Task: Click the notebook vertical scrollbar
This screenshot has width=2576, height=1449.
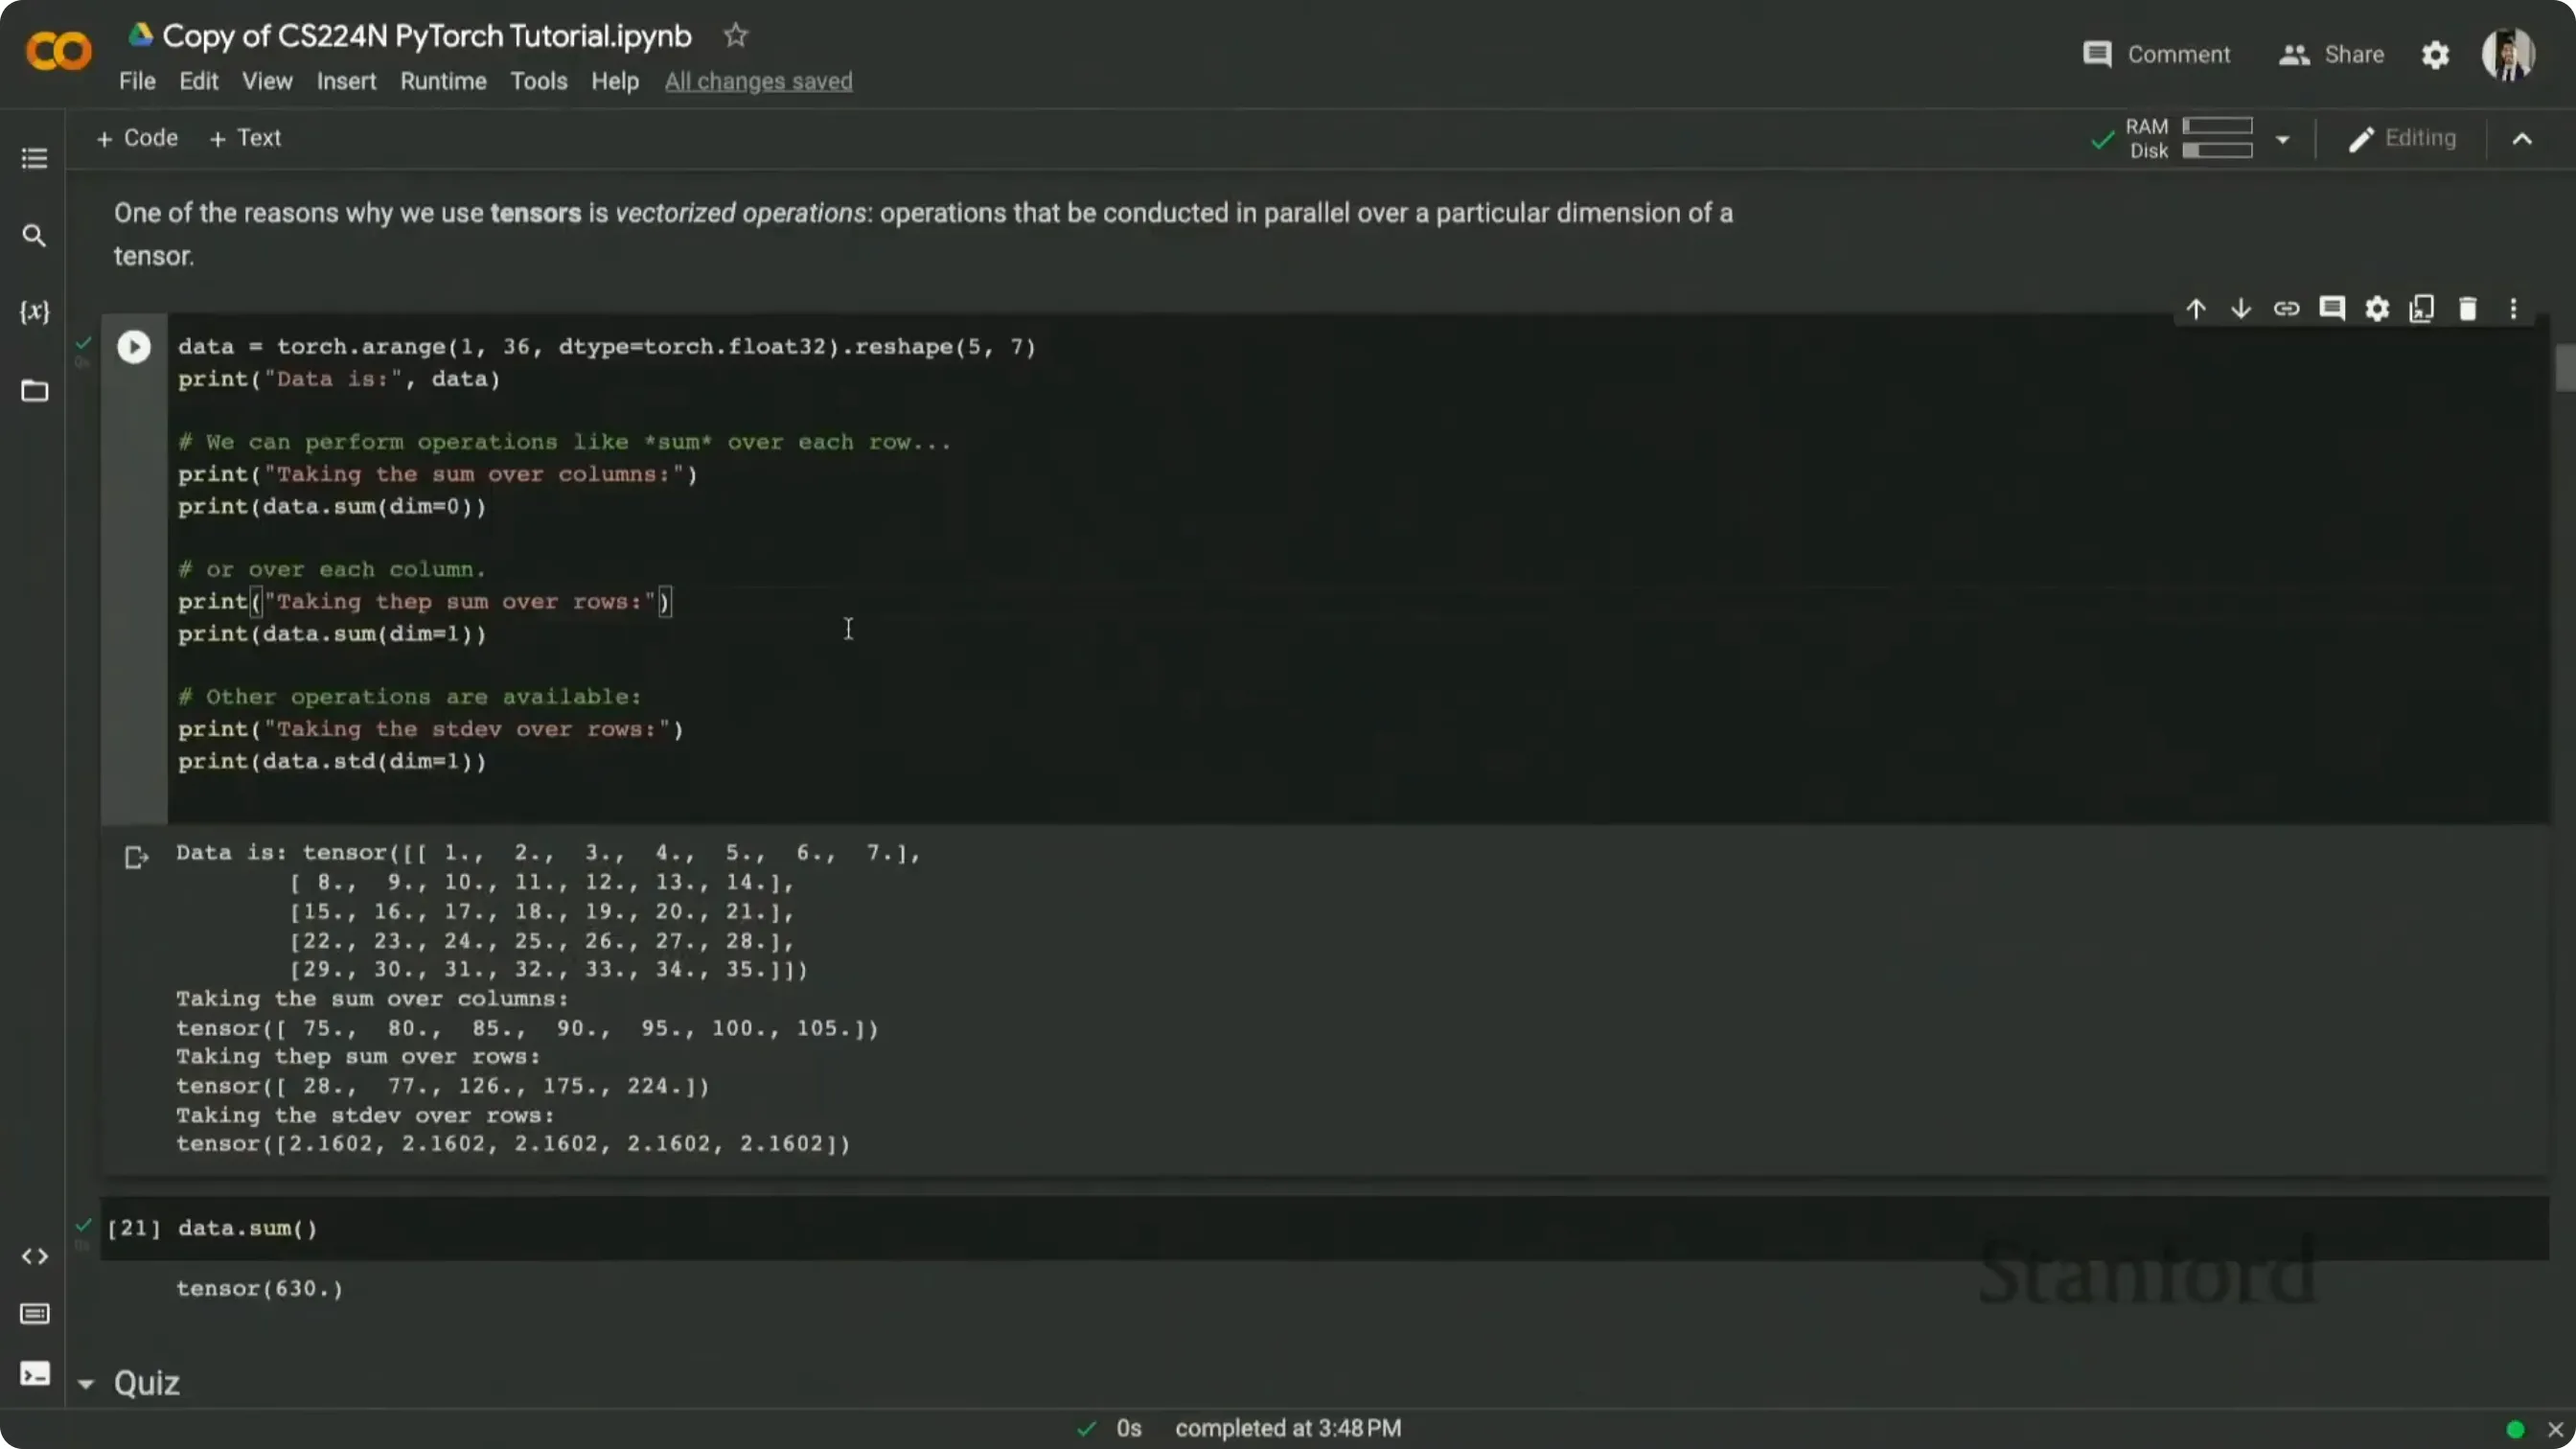Action: click(2565, 367)
